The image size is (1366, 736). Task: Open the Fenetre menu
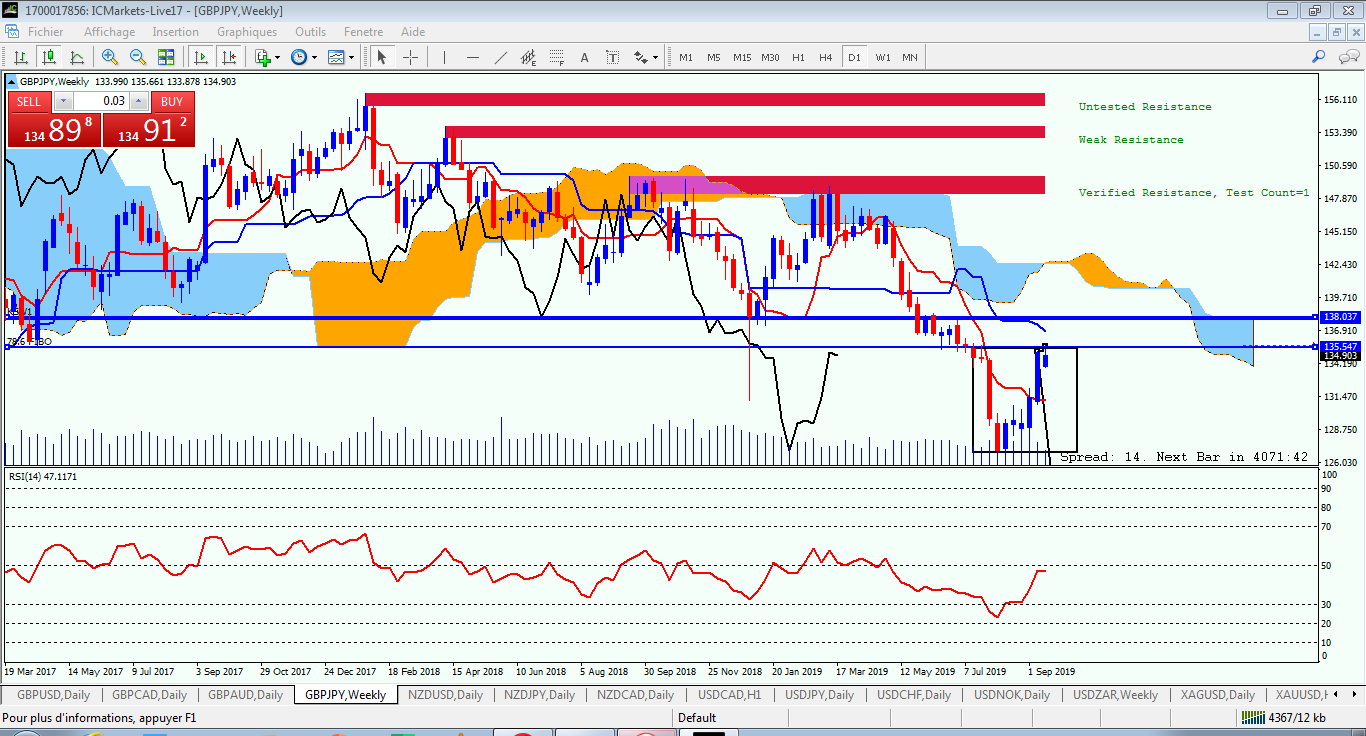364,32
